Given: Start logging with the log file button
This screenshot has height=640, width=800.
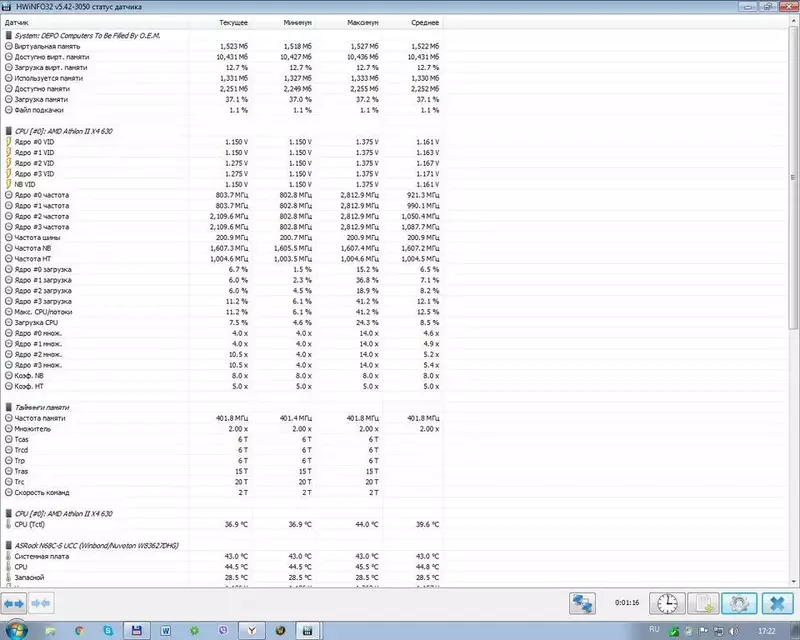Looking at the screenshot, I should (x=704, y=603).
